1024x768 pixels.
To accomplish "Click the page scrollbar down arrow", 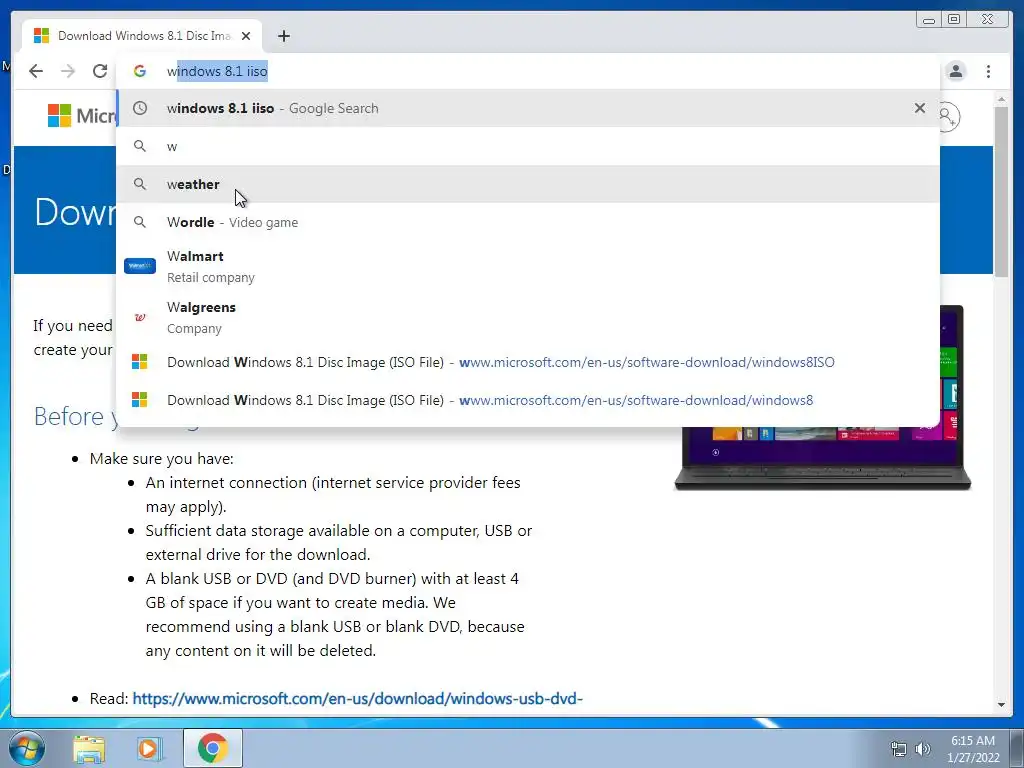I will click(1001, 705).
